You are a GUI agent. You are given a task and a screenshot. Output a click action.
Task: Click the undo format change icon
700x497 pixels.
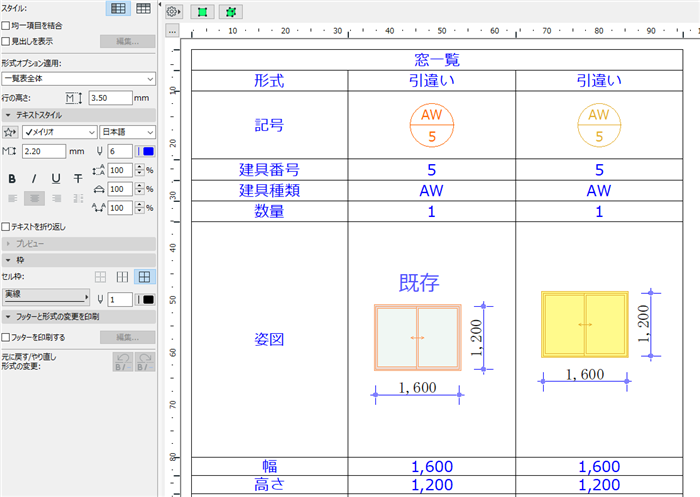123,362
